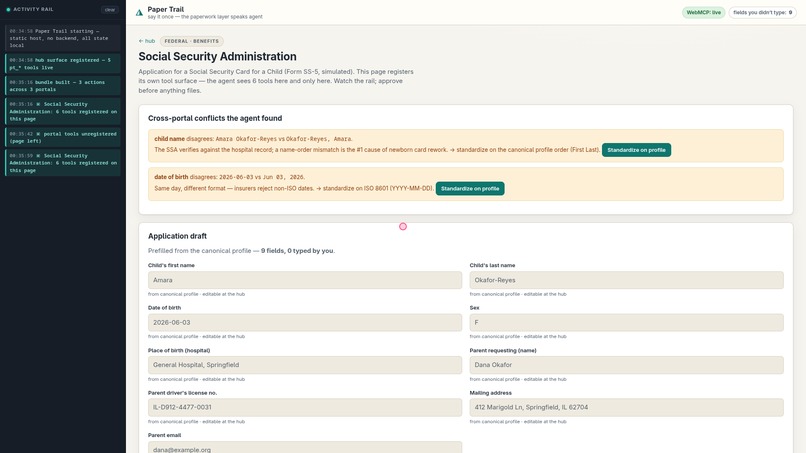Click the WebMCP: live badge
The image size is (806, 453).
coord(703,12)
